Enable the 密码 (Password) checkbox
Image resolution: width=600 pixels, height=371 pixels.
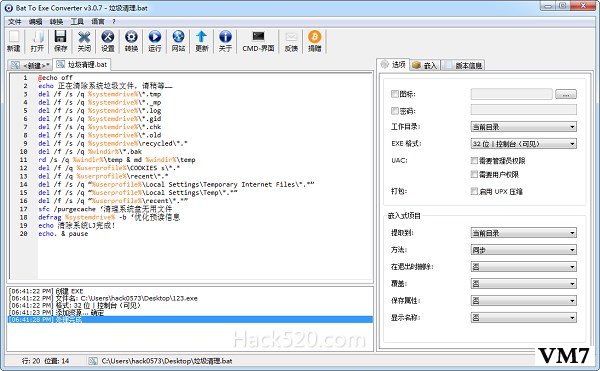pyautogui.click(x=395, y=111)
